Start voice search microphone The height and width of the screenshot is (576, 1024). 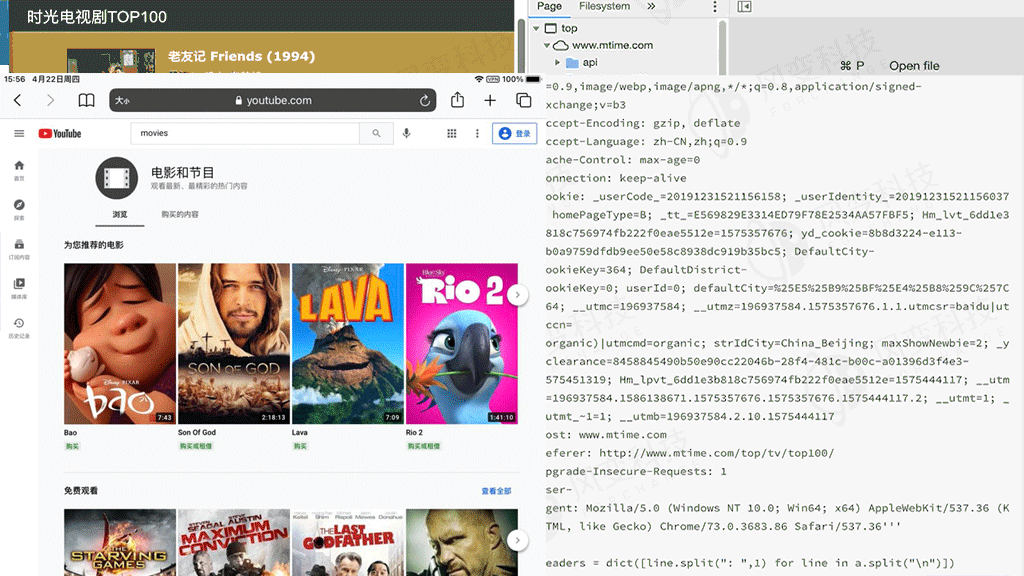pyautogui.click(x=406, y=133)
